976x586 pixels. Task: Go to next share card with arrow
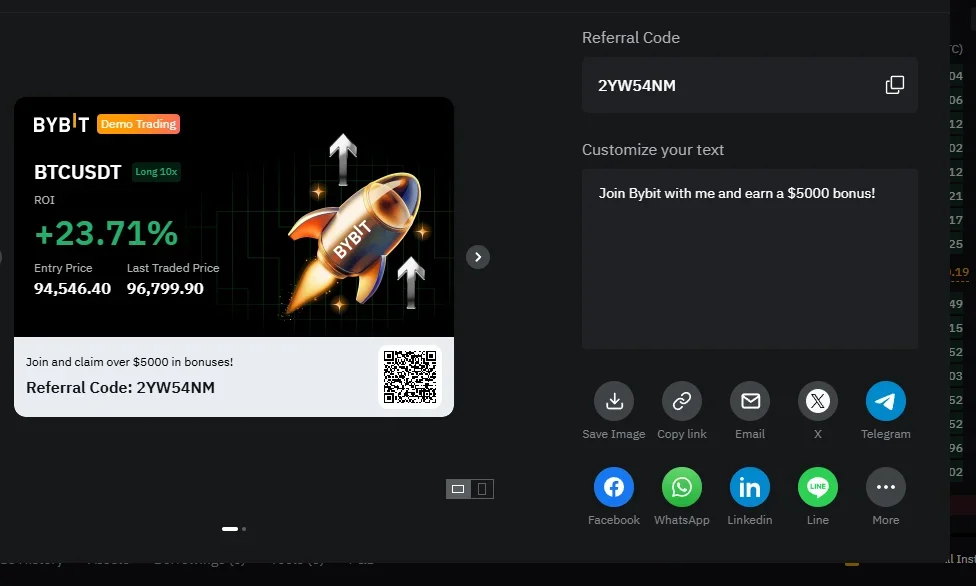click(x=478, y=257)
